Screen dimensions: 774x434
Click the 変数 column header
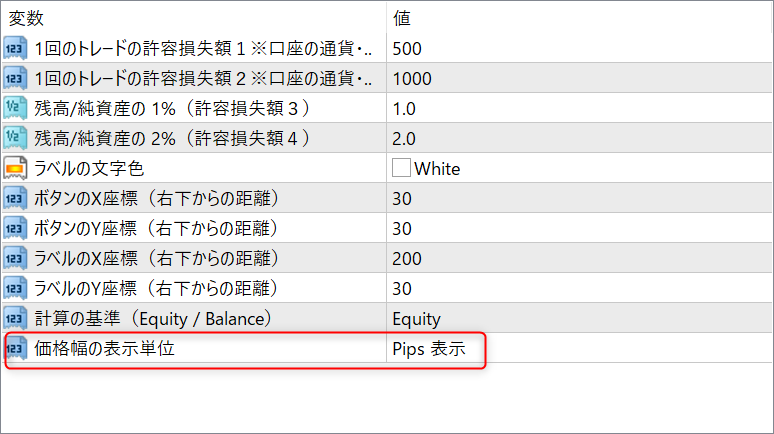point(27,18)
